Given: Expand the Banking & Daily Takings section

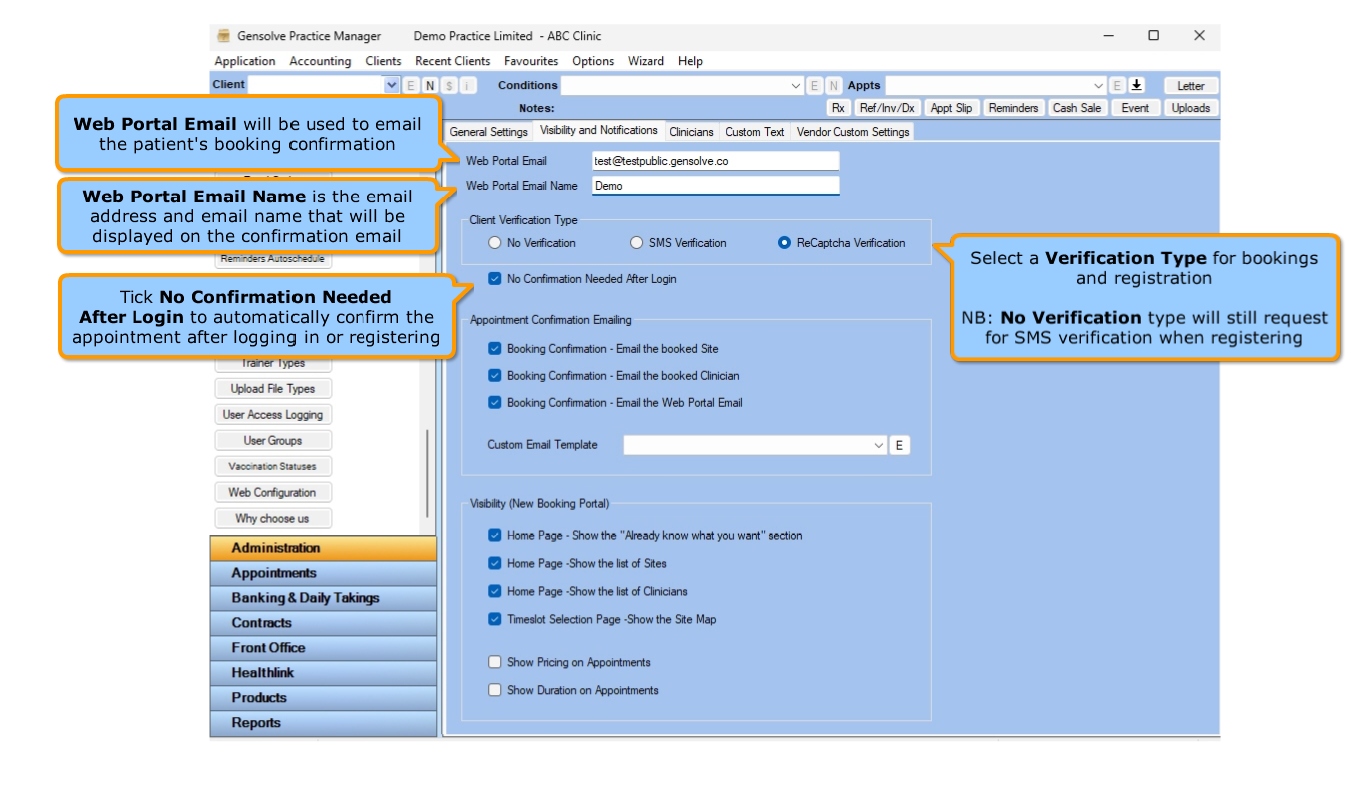Looking at the screenshot, I should pos(323,598).
